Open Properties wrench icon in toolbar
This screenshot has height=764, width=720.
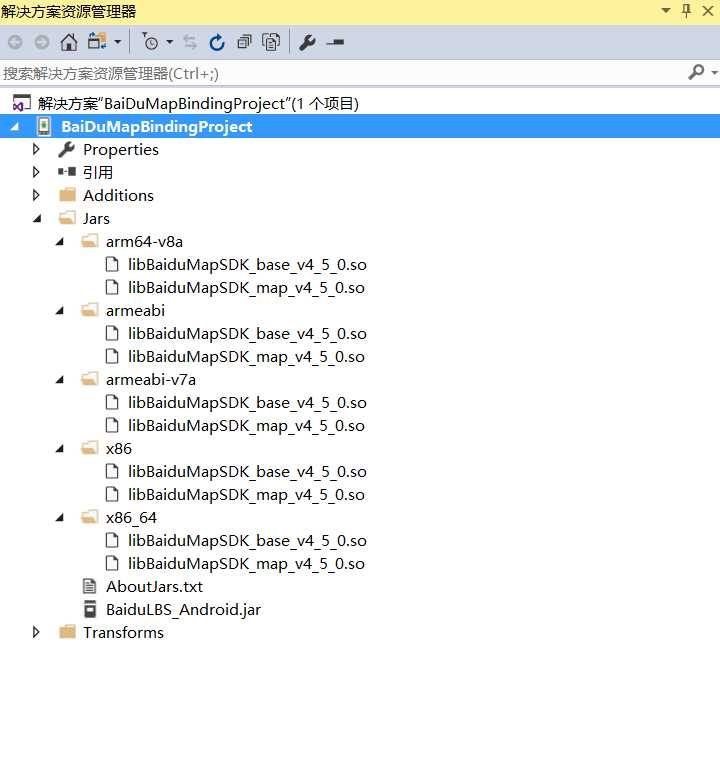(307, 42)
